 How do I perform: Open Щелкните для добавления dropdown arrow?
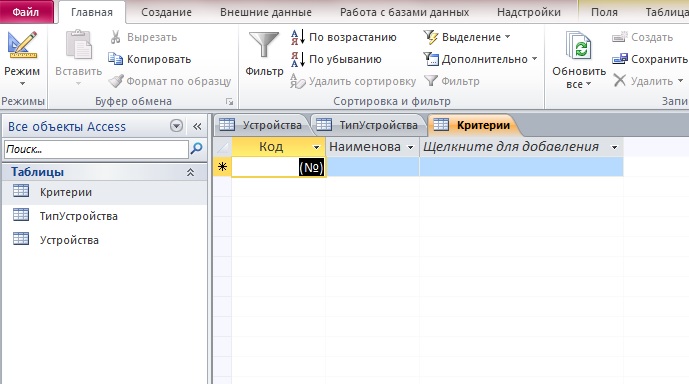coord(614,147)
